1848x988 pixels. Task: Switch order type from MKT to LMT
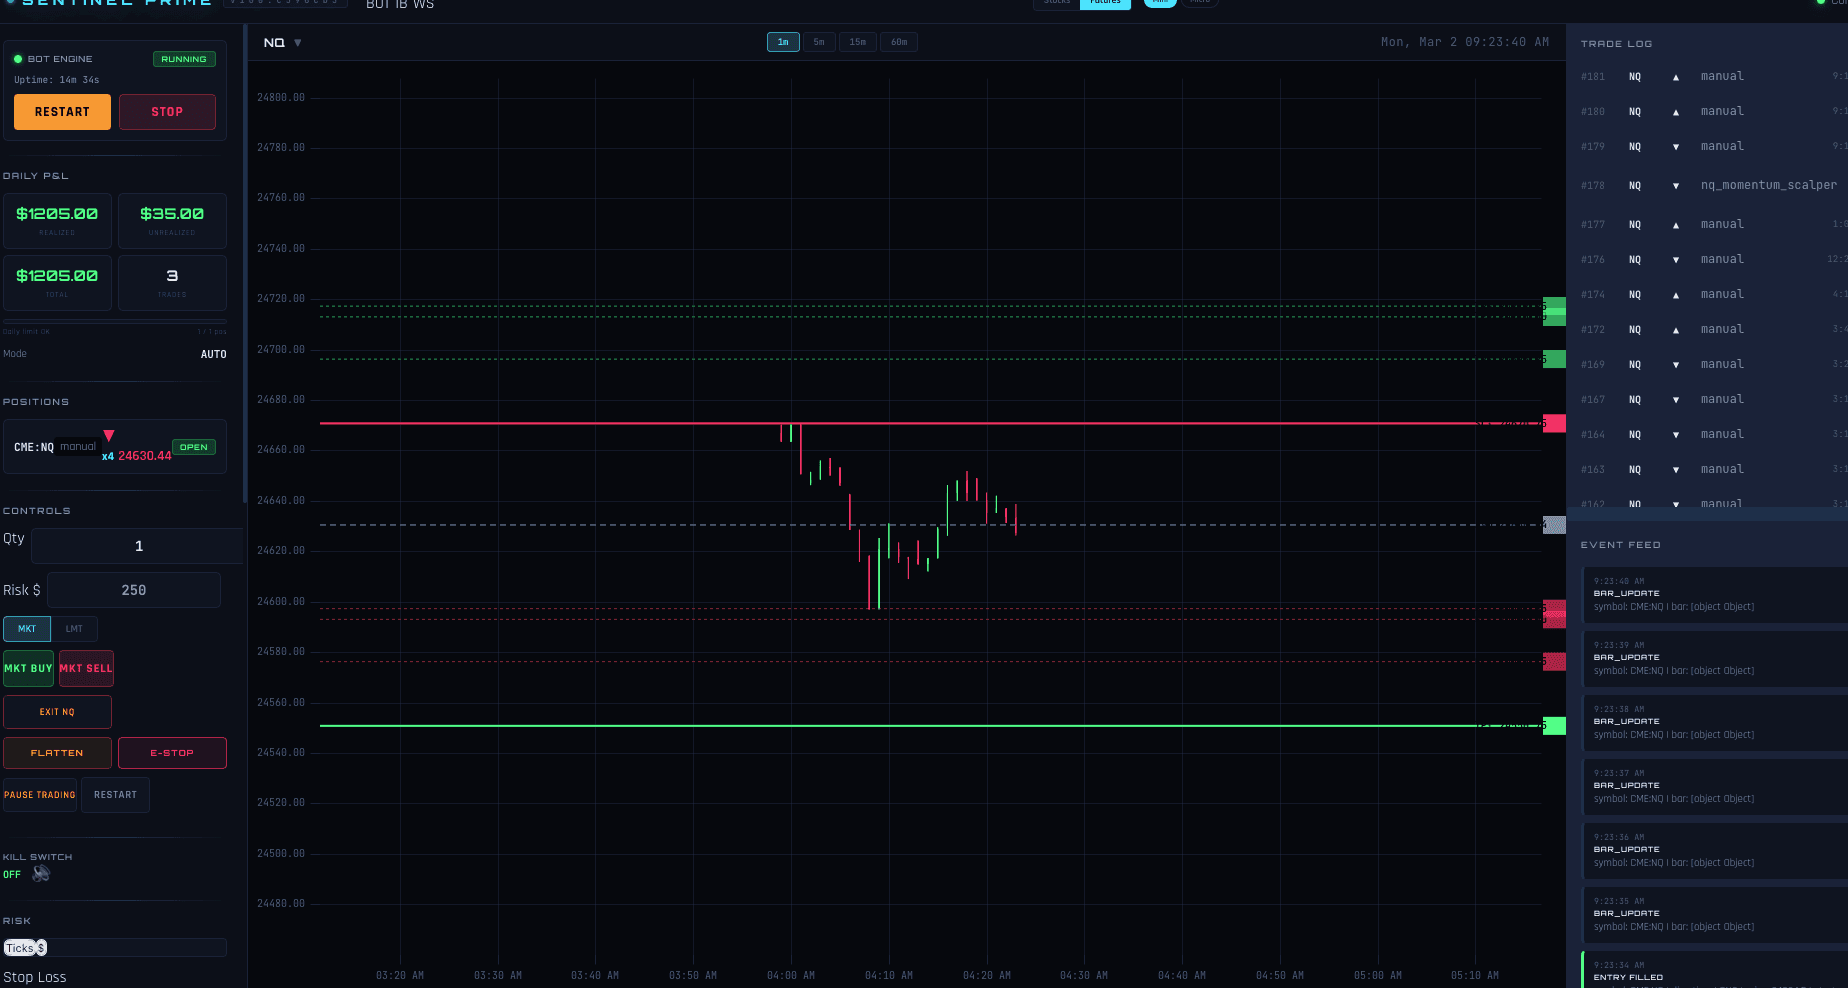coord(74,629)
